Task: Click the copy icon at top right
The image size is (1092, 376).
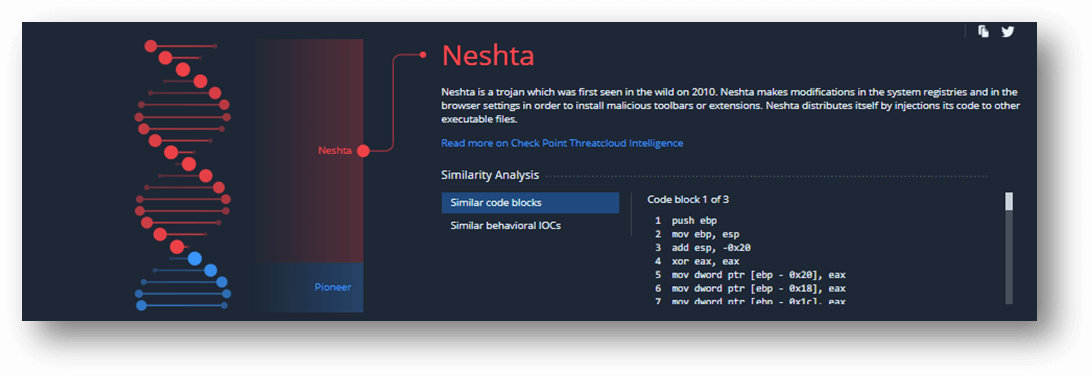Action: 983,31
